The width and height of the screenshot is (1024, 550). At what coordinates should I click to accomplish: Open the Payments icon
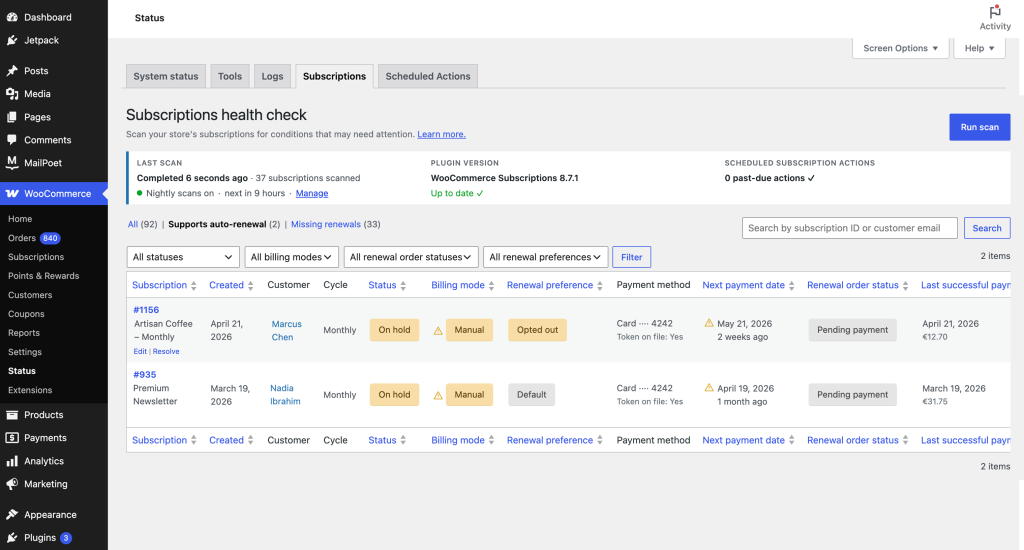coord(12,438)
